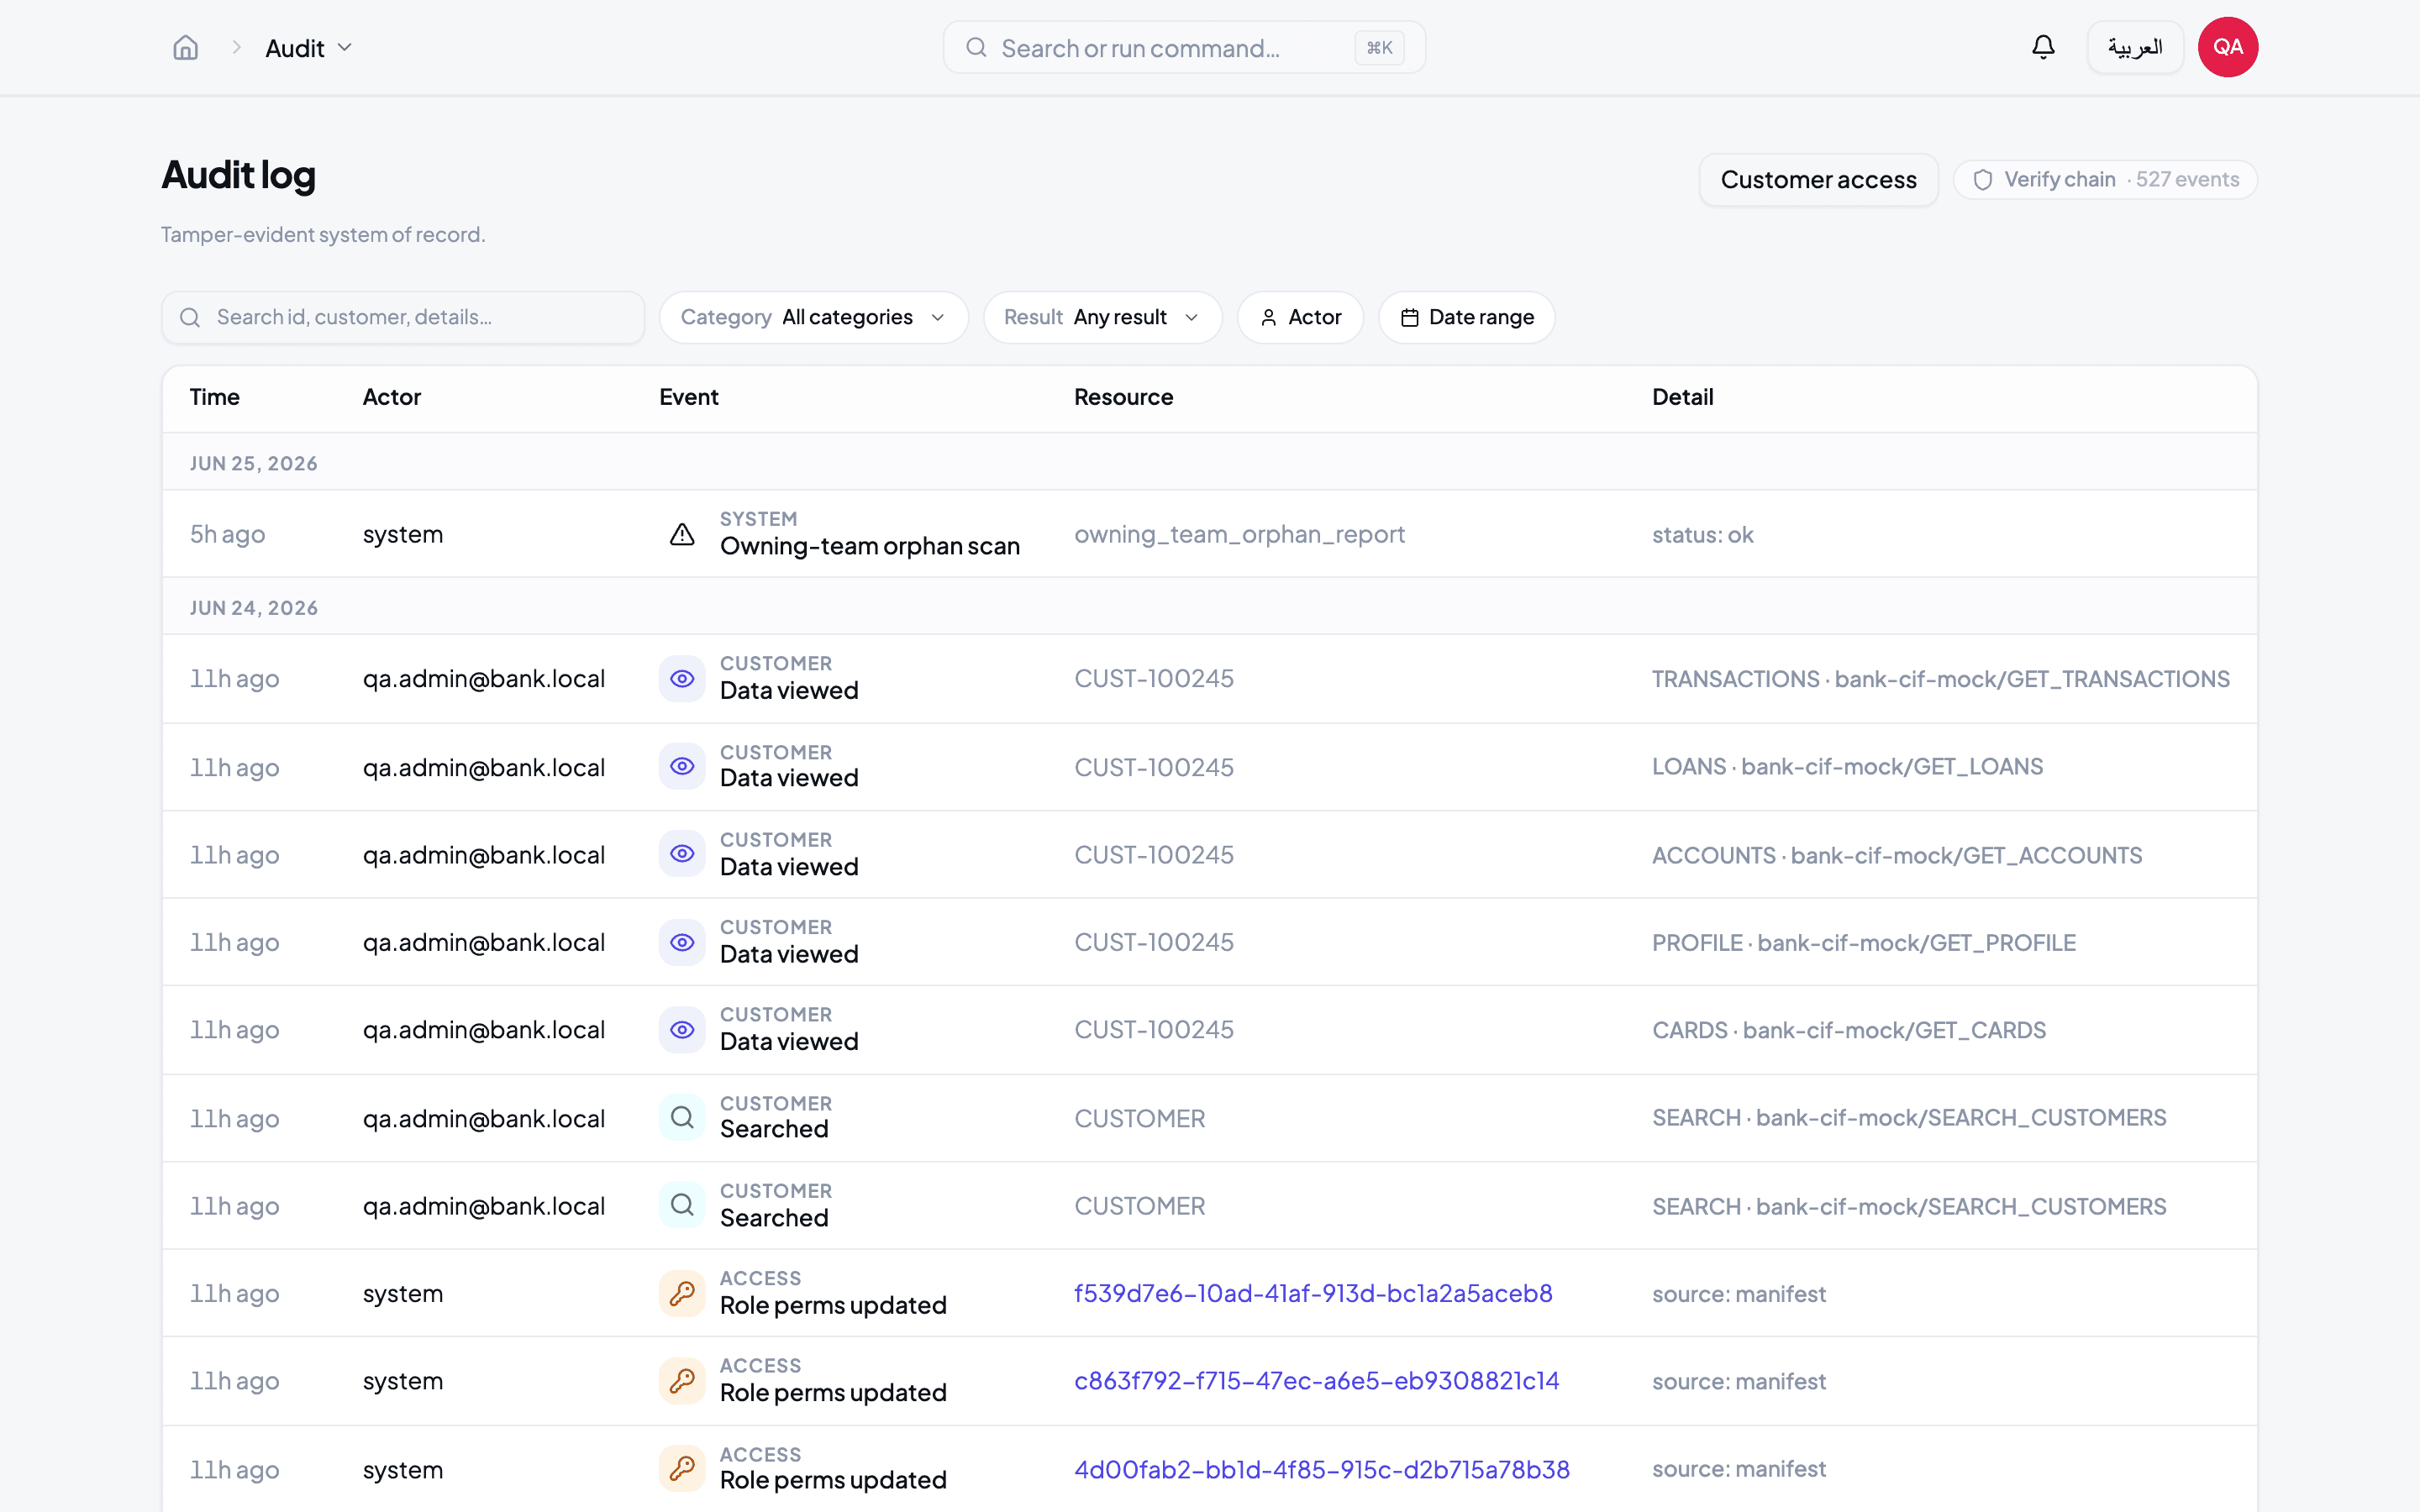Image resolution: width=2420 pixels, height=1512 pixels.
Task: Click the Event column header
Action: click(x=688, y=397)
